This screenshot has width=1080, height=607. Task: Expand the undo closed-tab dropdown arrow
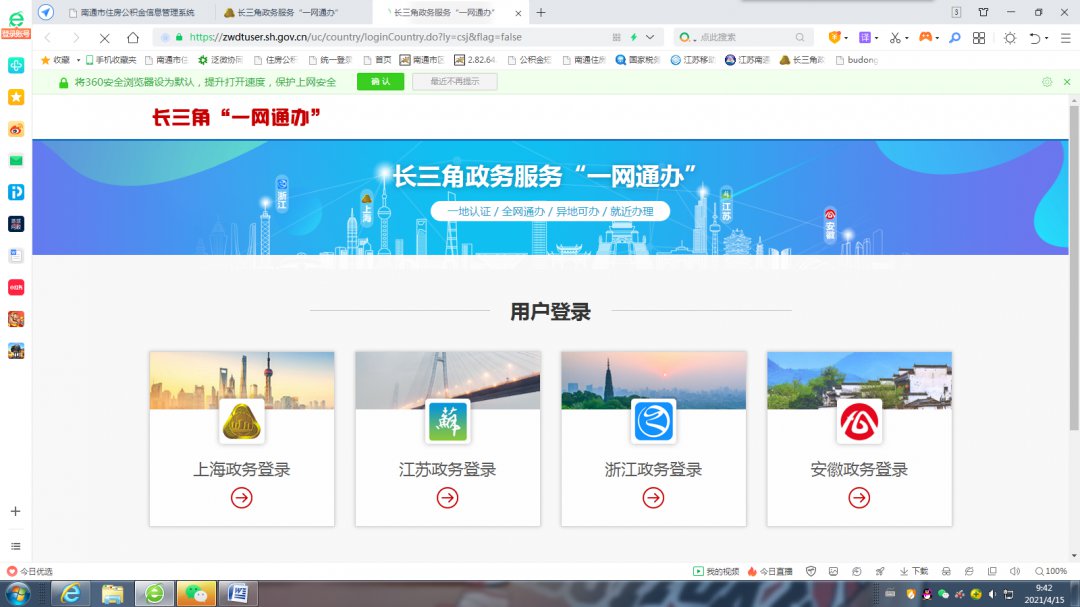[x=1046, y=38]
